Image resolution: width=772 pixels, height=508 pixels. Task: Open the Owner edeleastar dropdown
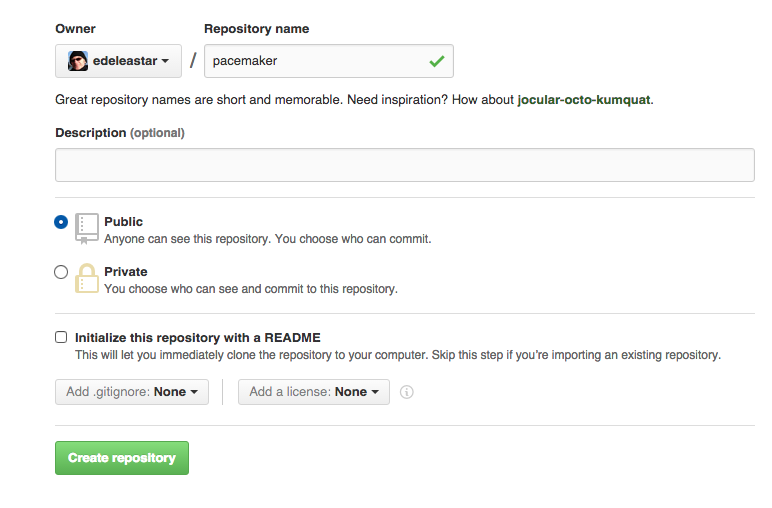click(x=118, y=61)
